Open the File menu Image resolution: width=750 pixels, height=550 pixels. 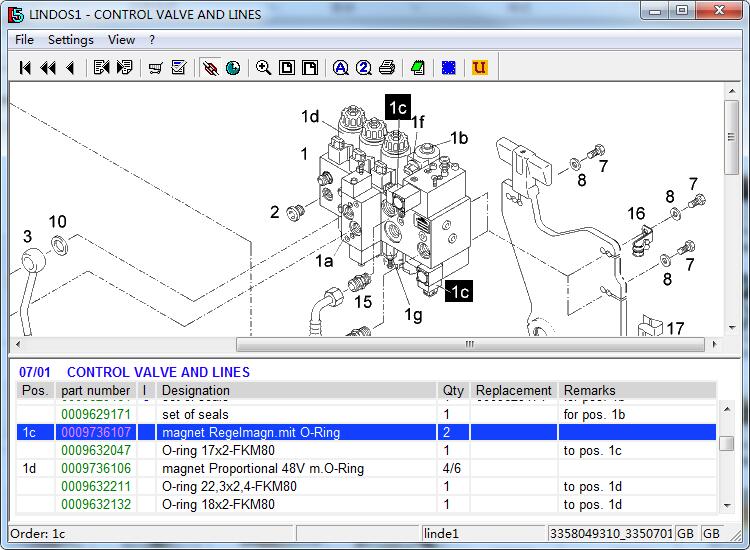[24, 40]
